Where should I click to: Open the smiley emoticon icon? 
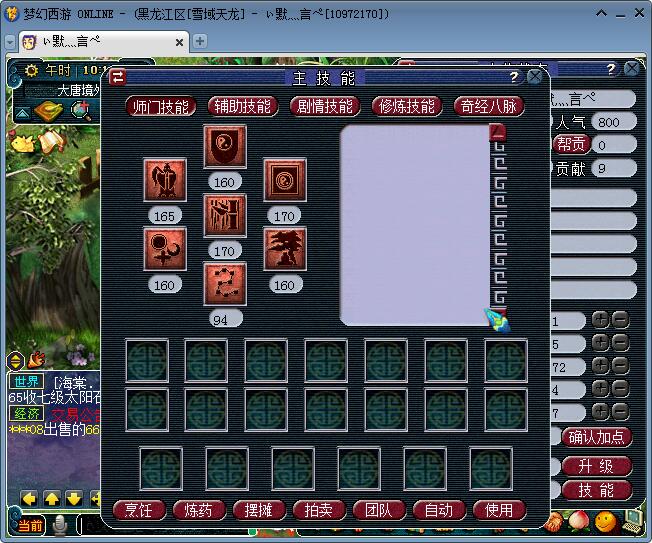(605, 521)
